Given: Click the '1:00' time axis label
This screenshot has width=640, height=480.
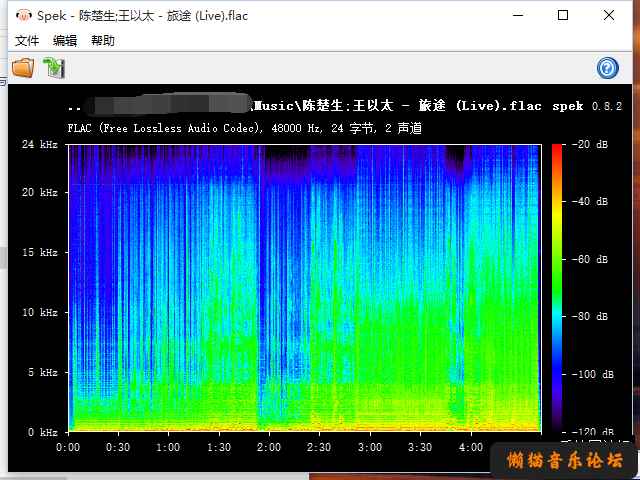Looking at the screenshot, I should tap(168, 447).
